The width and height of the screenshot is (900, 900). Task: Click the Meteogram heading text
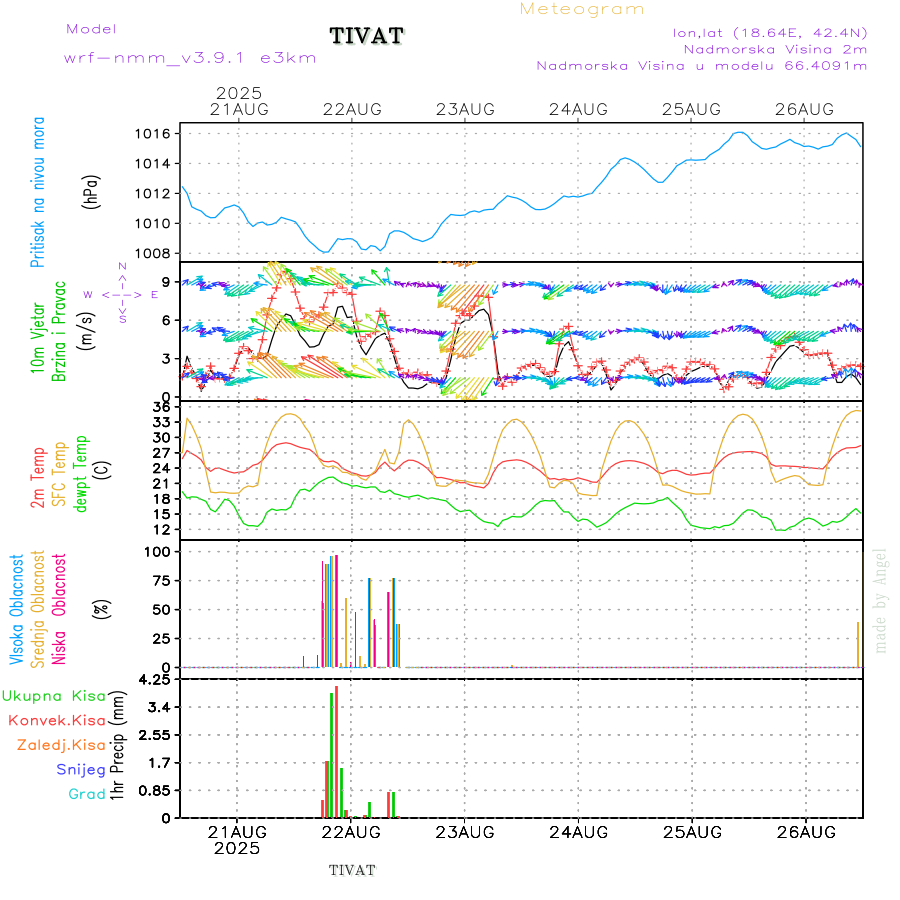582,9
